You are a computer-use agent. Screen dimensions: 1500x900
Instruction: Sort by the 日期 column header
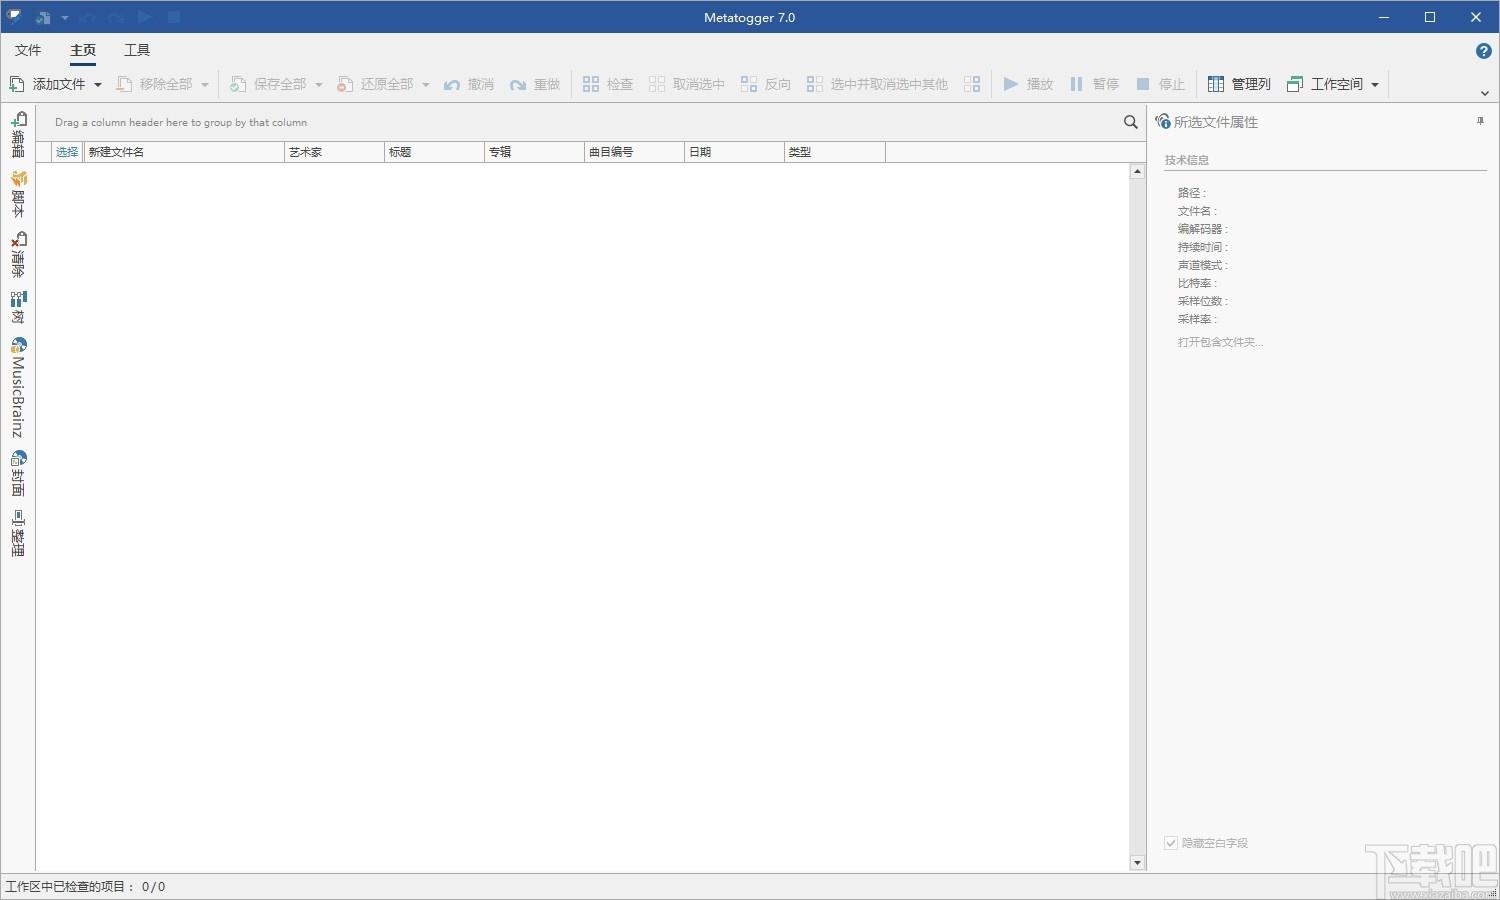pos(734,152)
